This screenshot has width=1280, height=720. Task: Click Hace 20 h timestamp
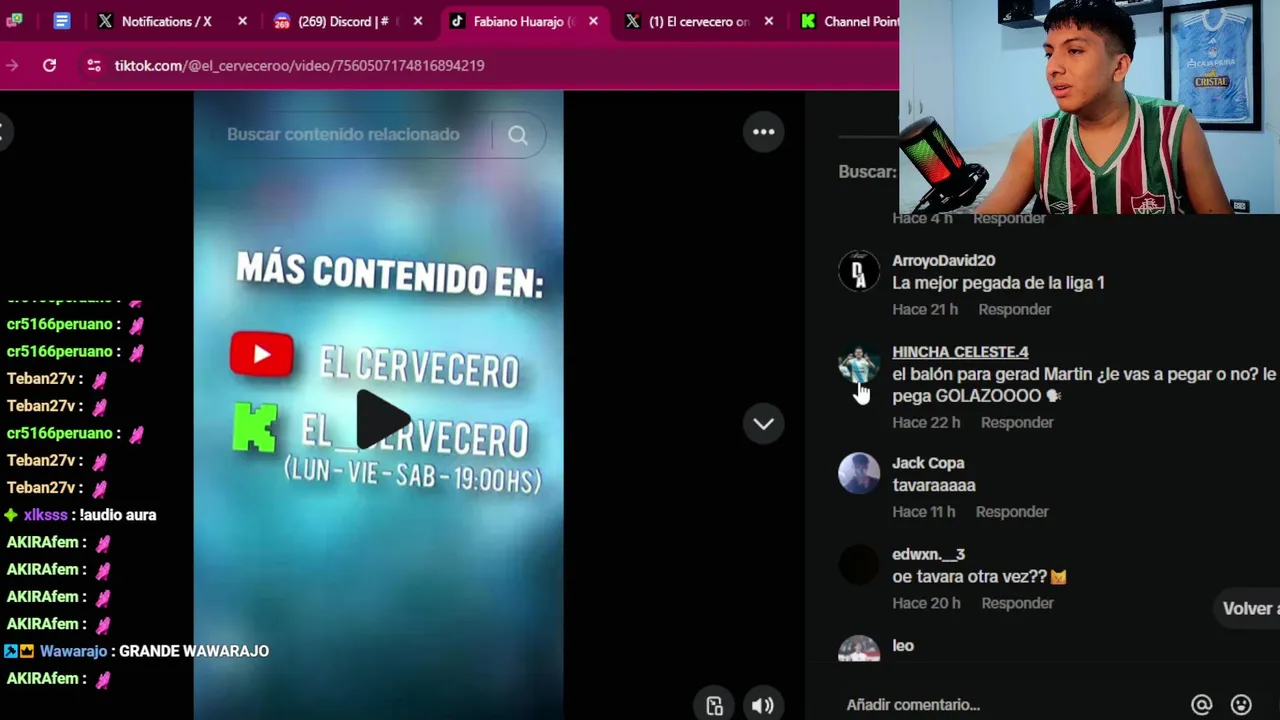coord(926,603)
